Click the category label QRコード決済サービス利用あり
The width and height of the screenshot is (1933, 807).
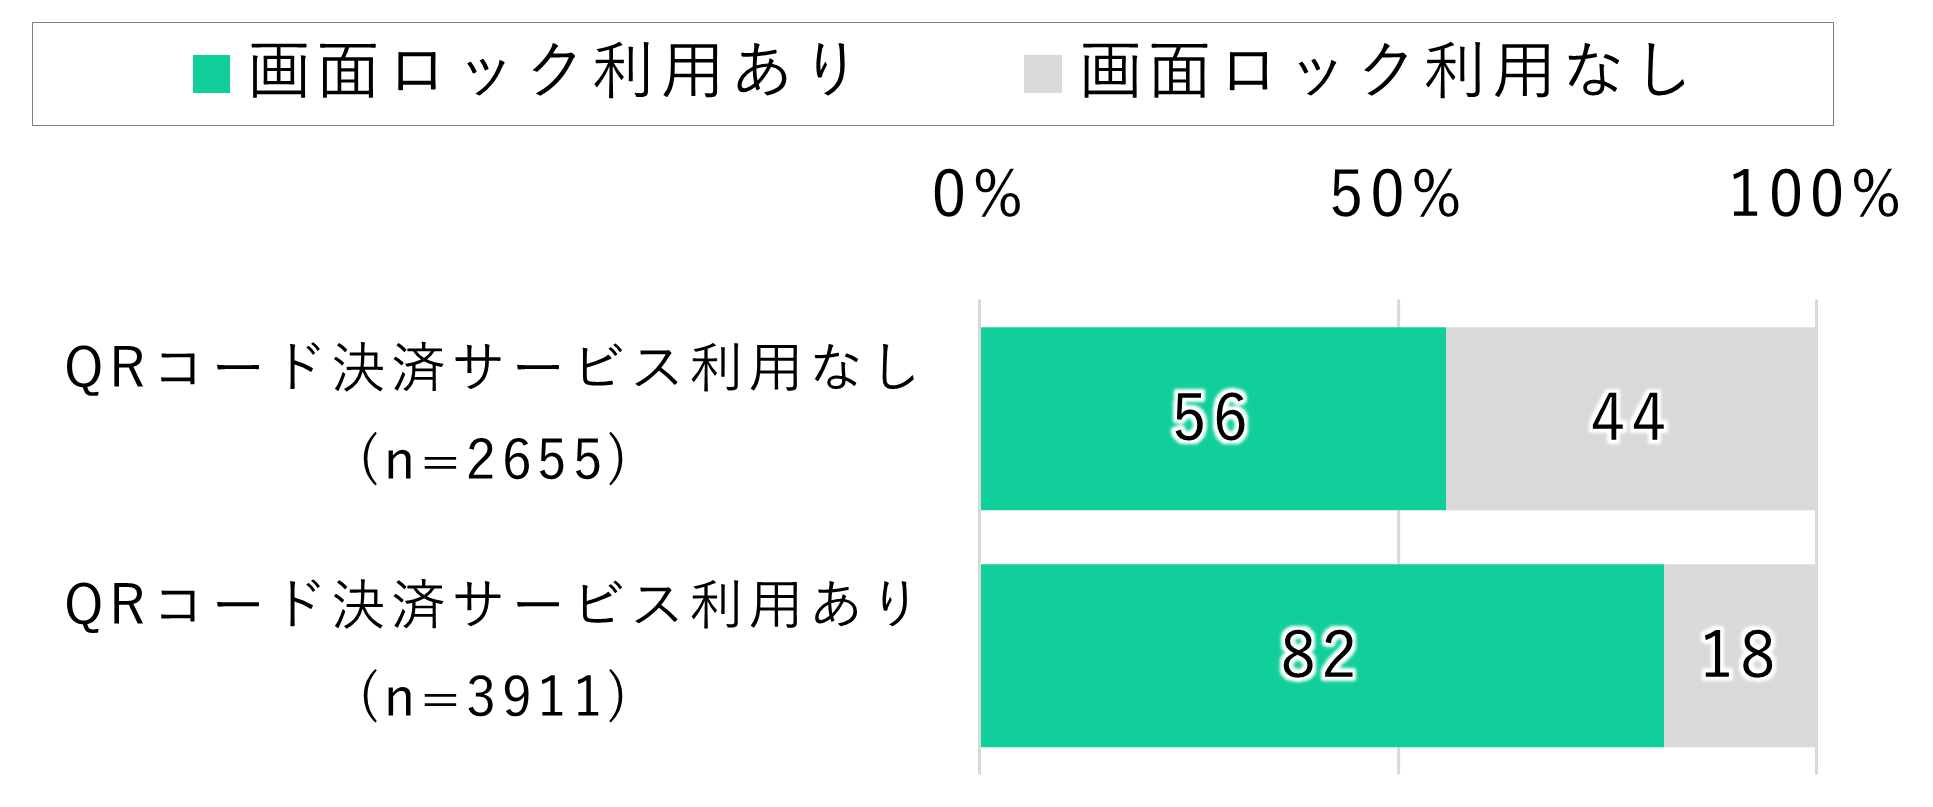point(491,605)
